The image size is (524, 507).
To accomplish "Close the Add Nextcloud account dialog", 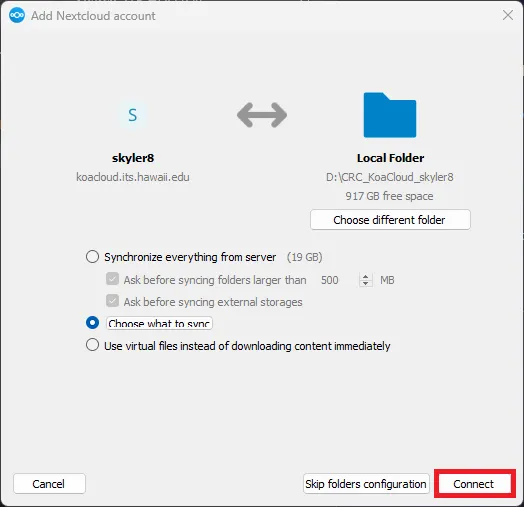I will 508,15.
